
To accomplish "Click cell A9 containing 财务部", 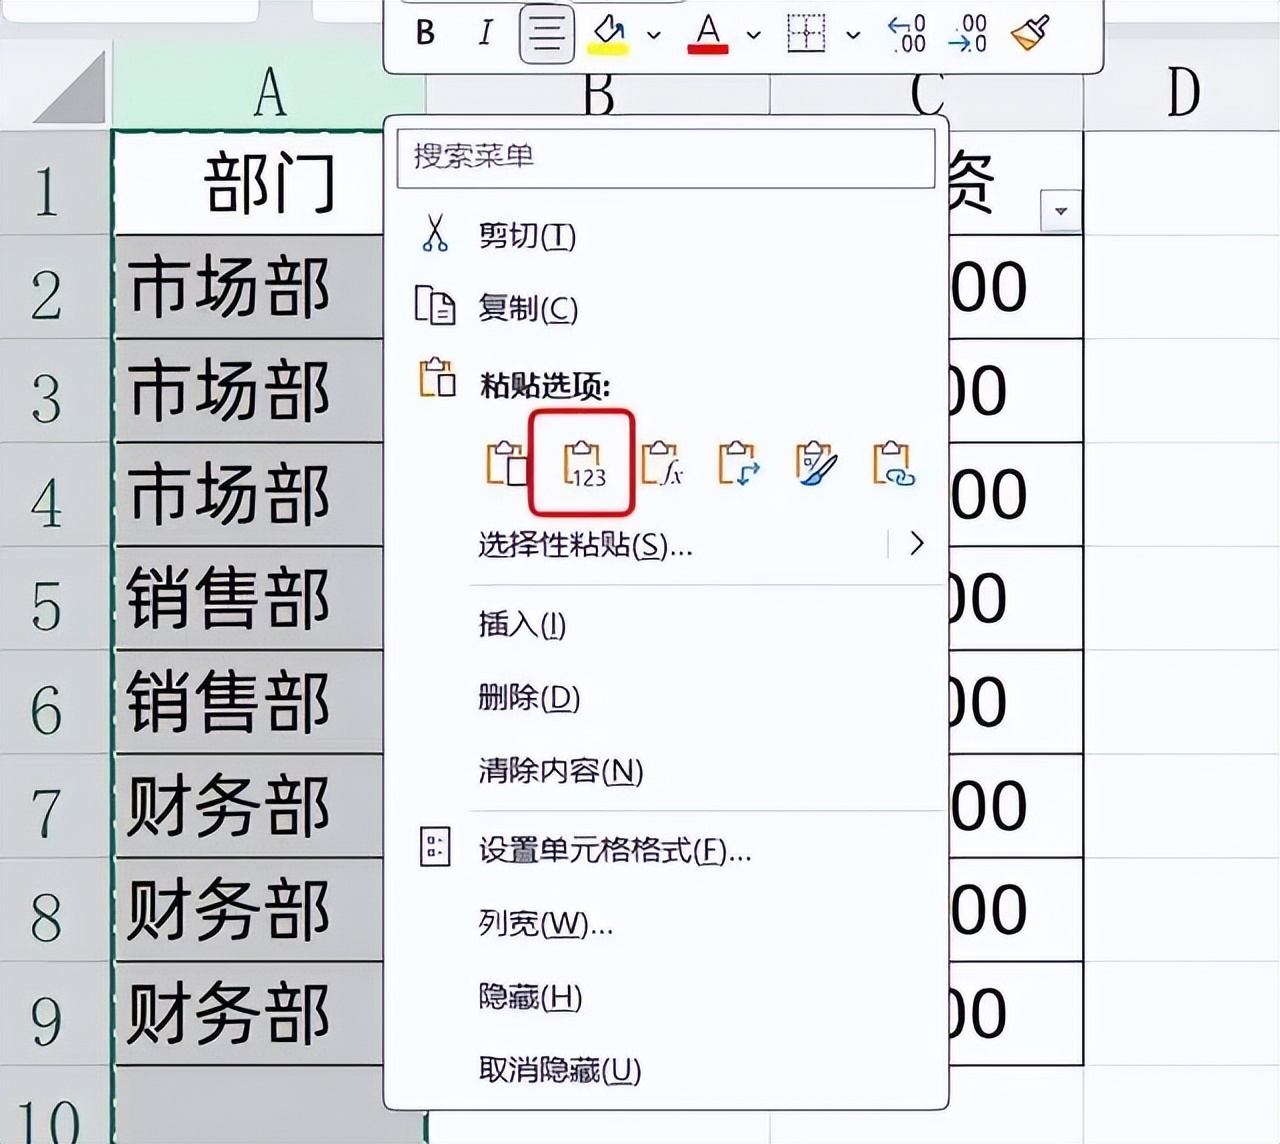I will click(x=250, y=1015).
